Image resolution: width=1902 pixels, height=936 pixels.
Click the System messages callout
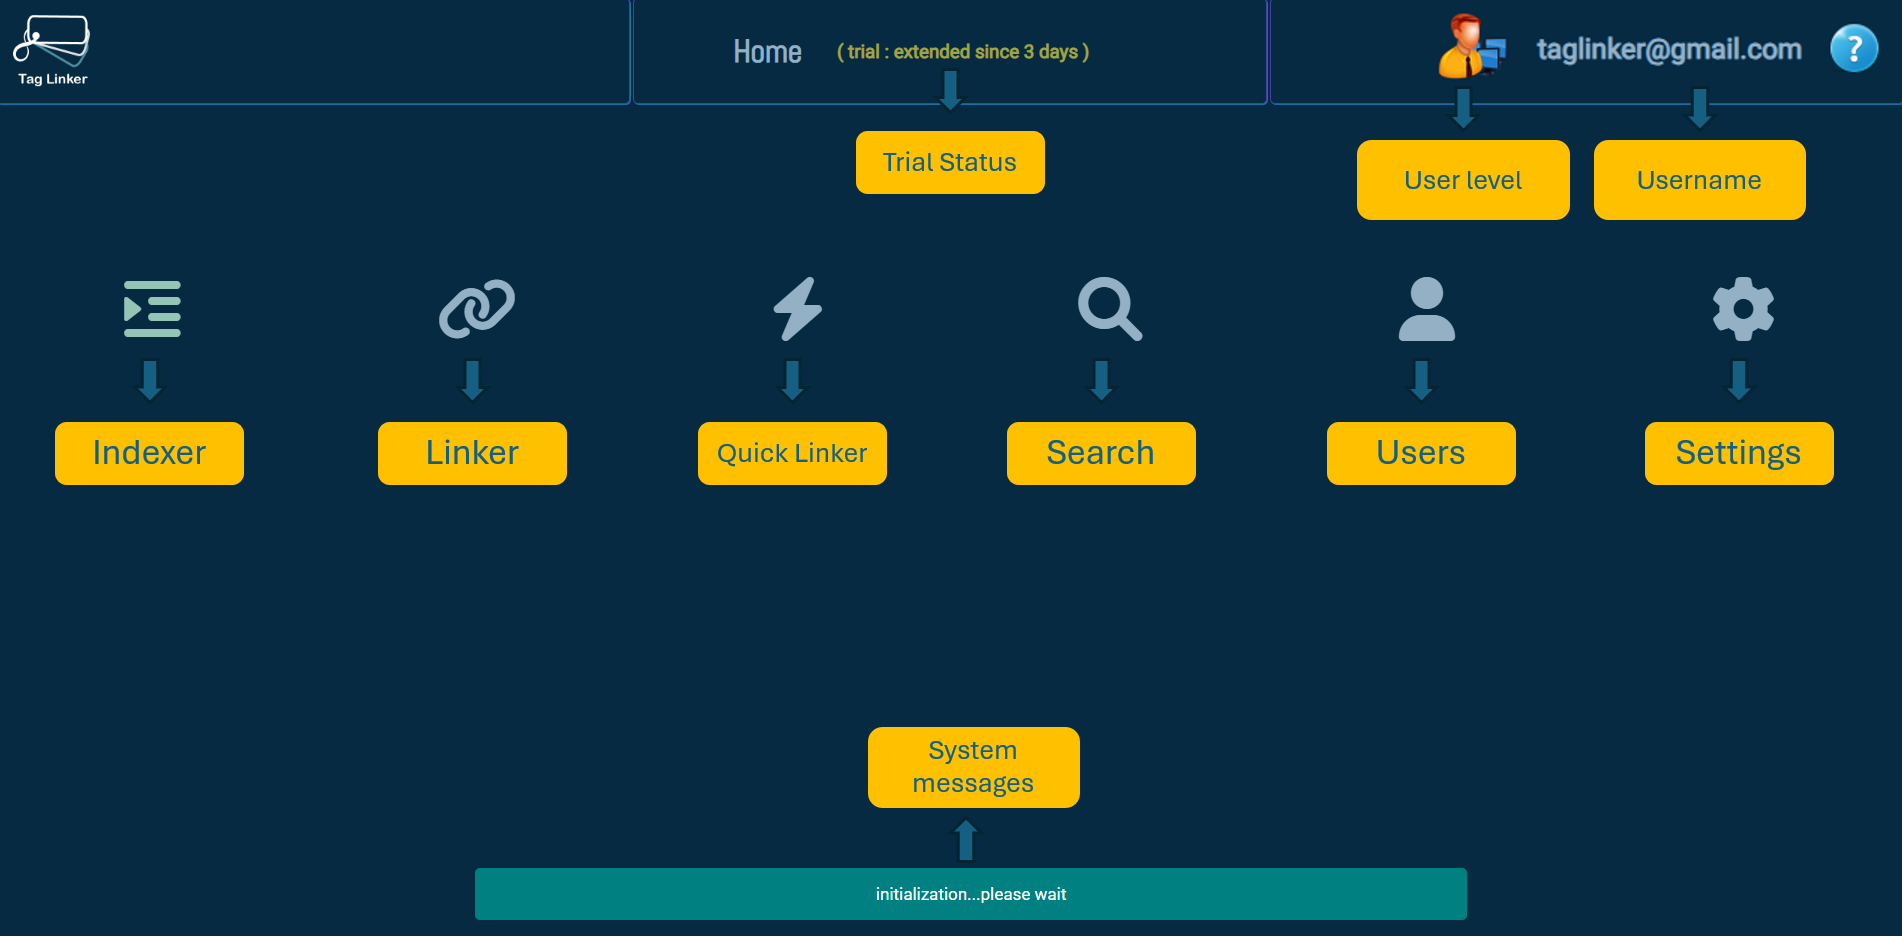click(973, 767)
